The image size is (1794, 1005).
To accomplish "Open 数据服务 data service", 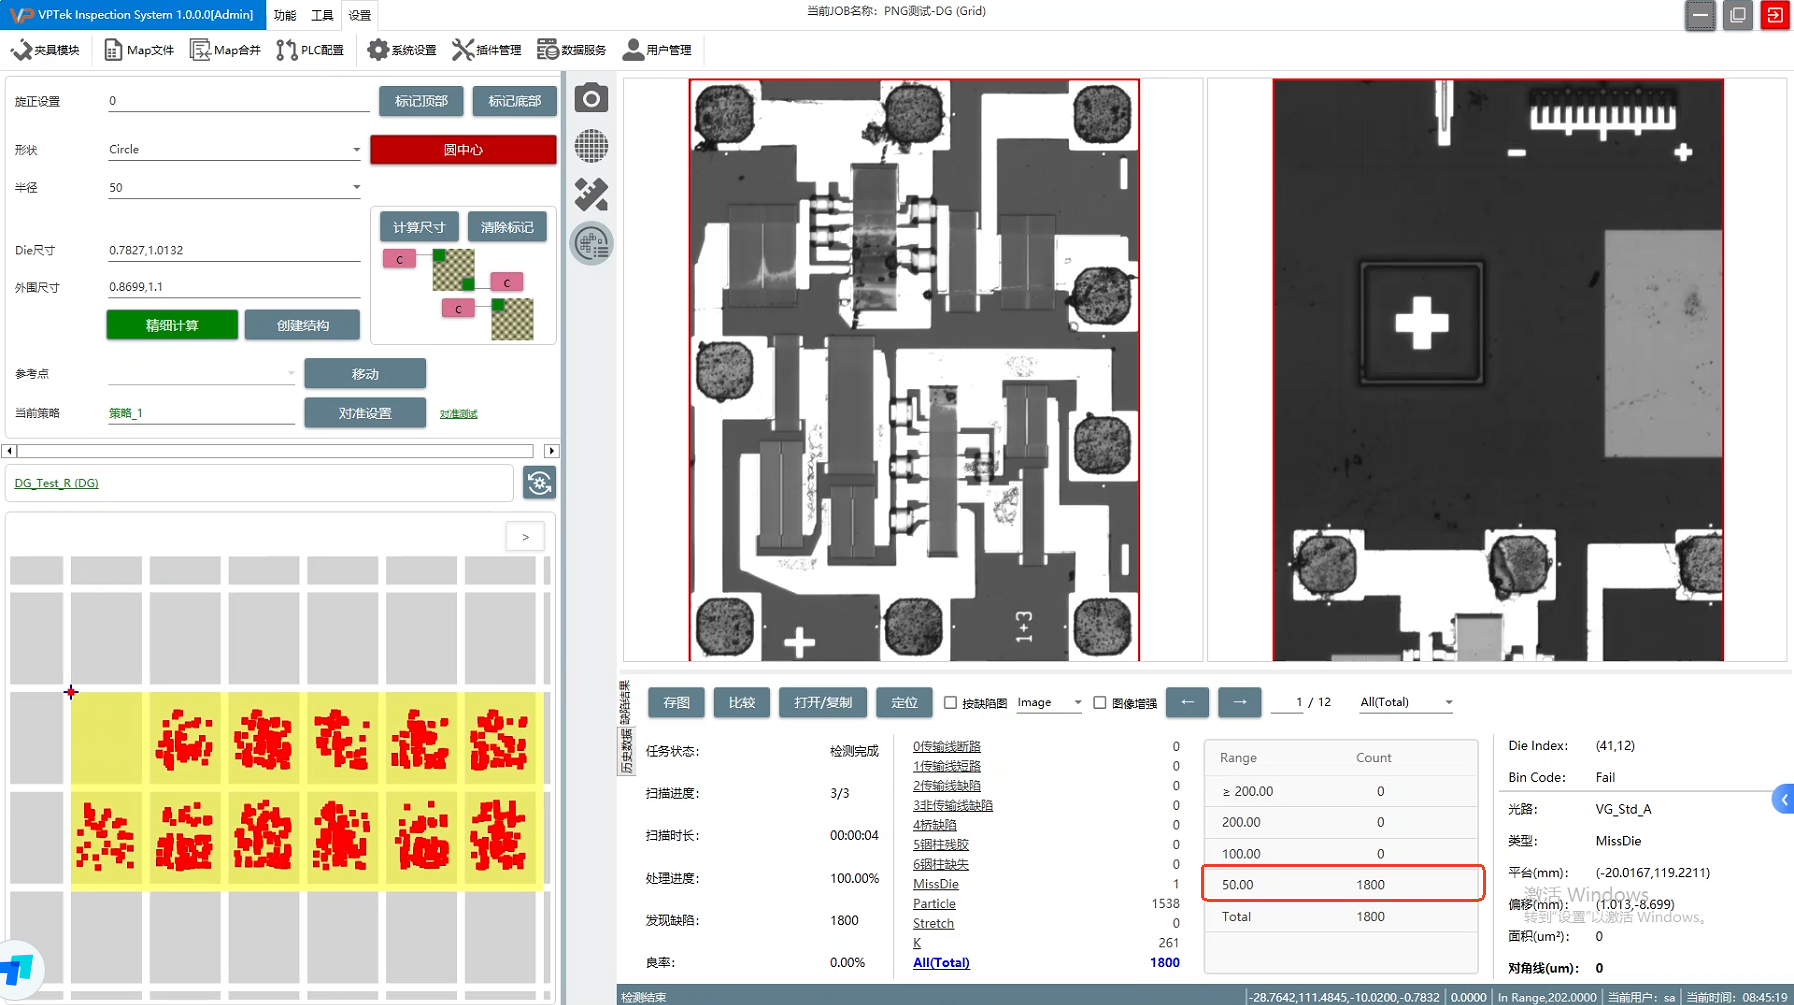I will pyautogui.click(x=572, y=50).
